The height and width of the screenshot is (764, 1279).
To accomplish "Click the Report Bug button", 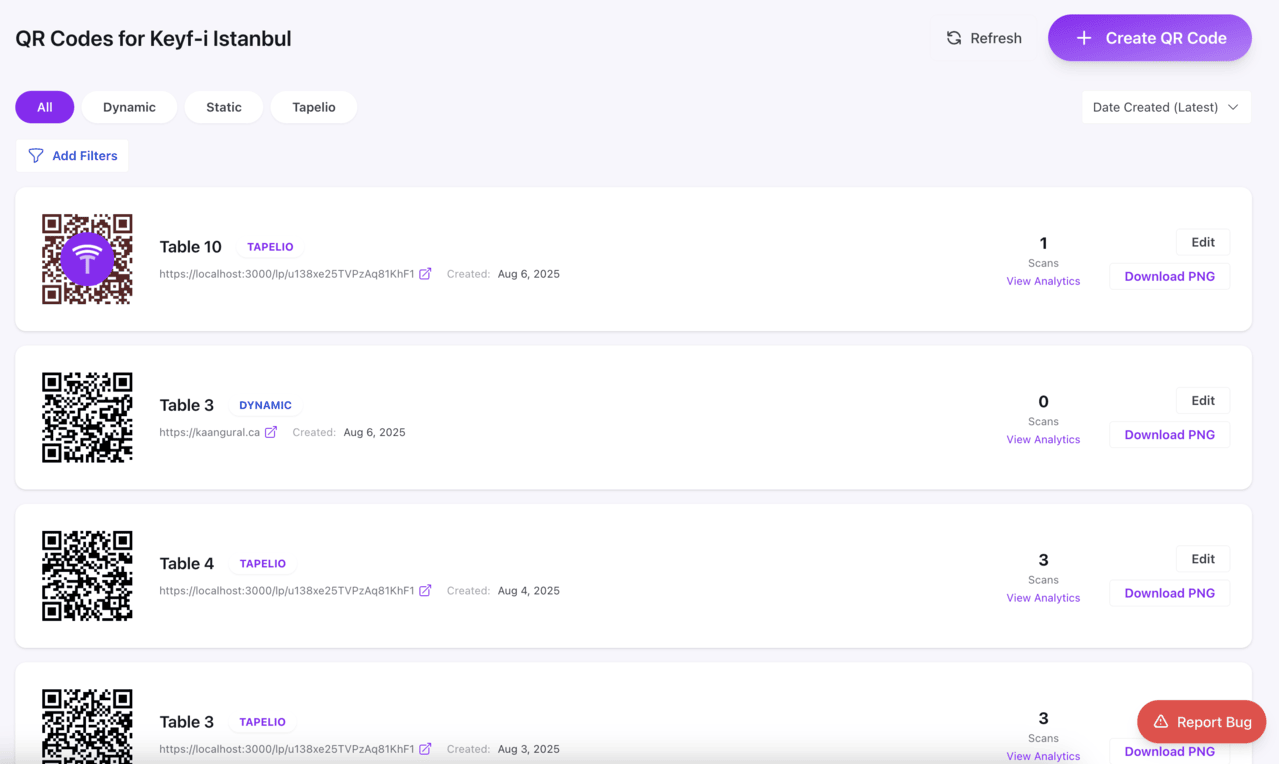I will (x=1201, y=722).
